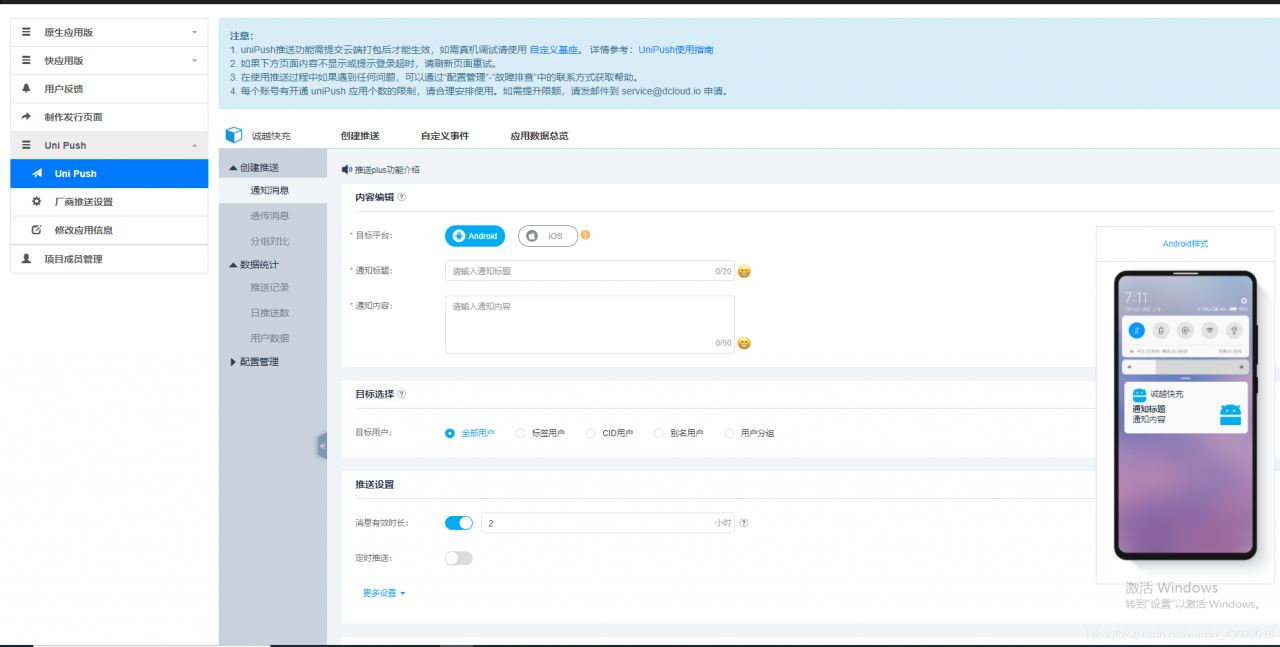This screenshot has height=647, width=1280.
Task: Click the 项目成员管理 user icon
Action: pyautogui.click(x=28, y=259)
